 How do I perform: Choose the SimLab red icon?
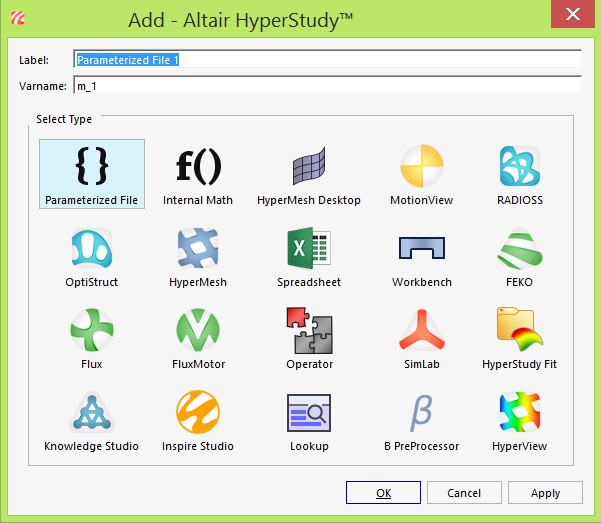pyautogui.click(x=422, y=330)
